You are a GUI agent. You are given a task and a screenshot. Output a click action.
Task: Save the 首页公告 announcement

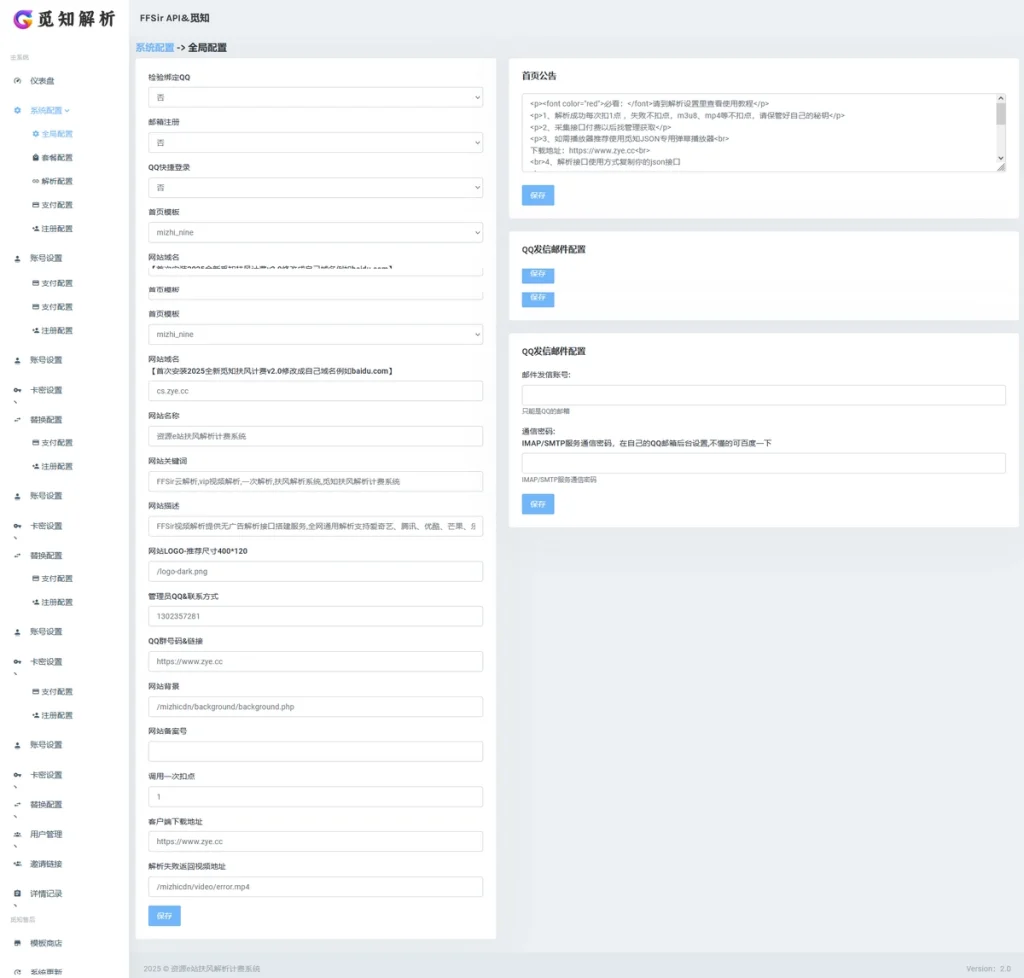click(x=537, y=195)
